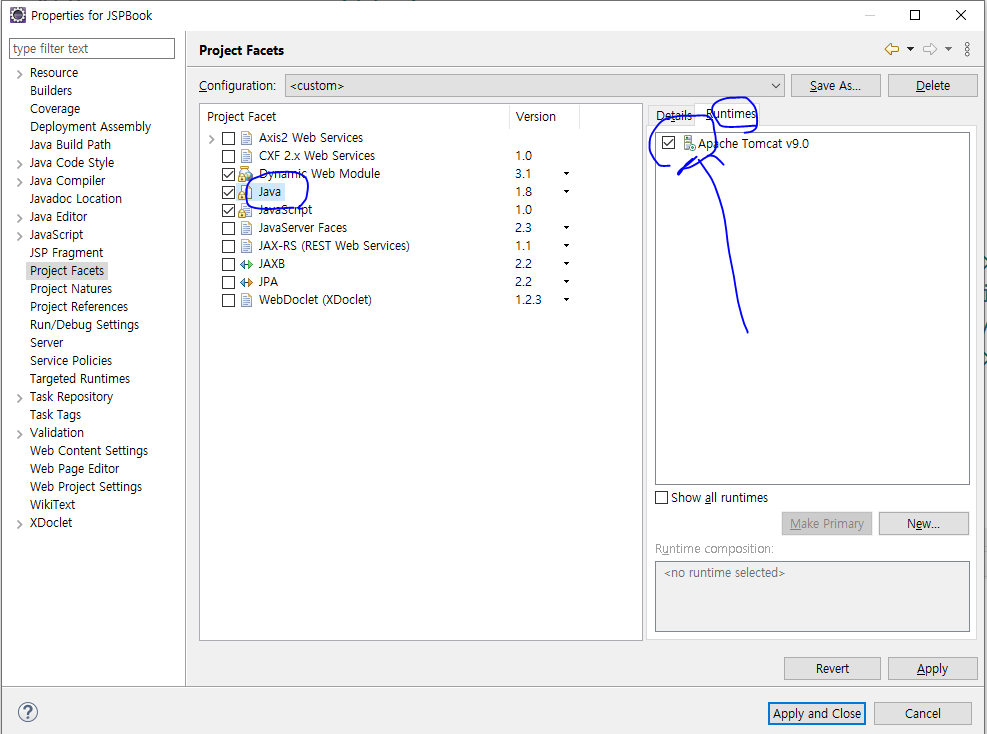Click the Version column header
This screenshot has height=734, width=987.
pos(543,116)
